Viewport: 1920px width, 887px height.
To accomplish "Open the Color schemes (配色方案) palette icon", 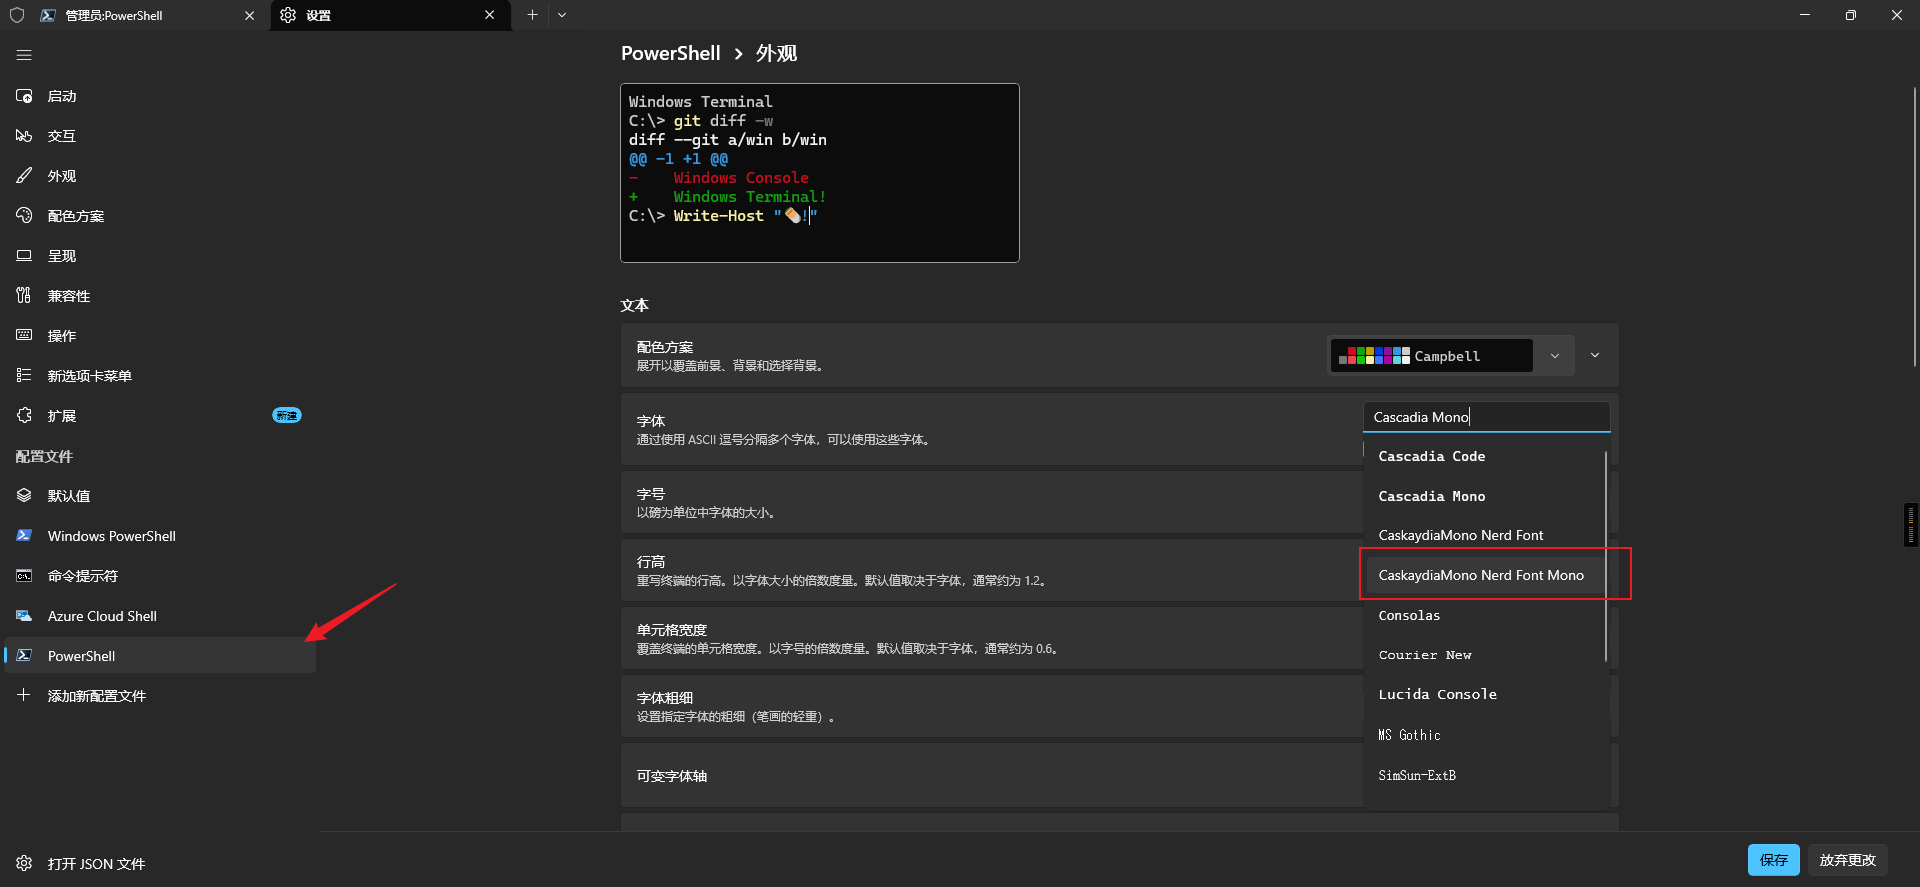I will tap(24, 216).
